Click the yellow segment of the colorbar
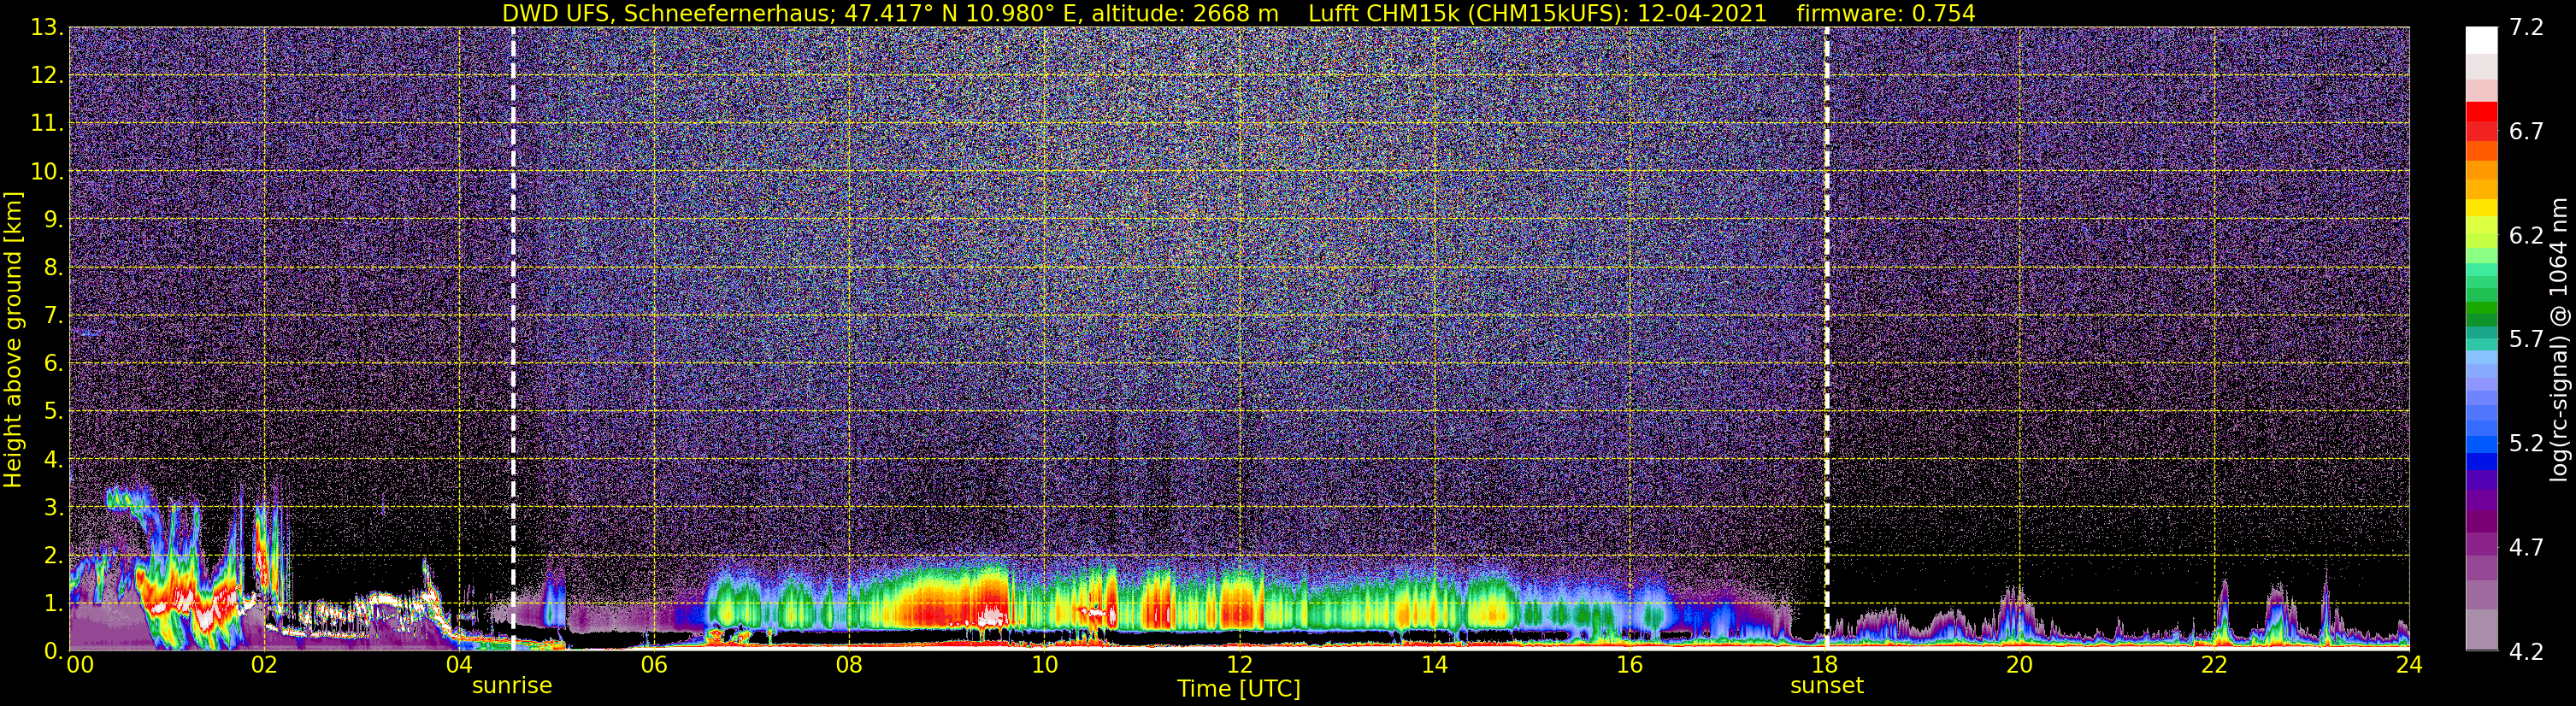 2481,208
